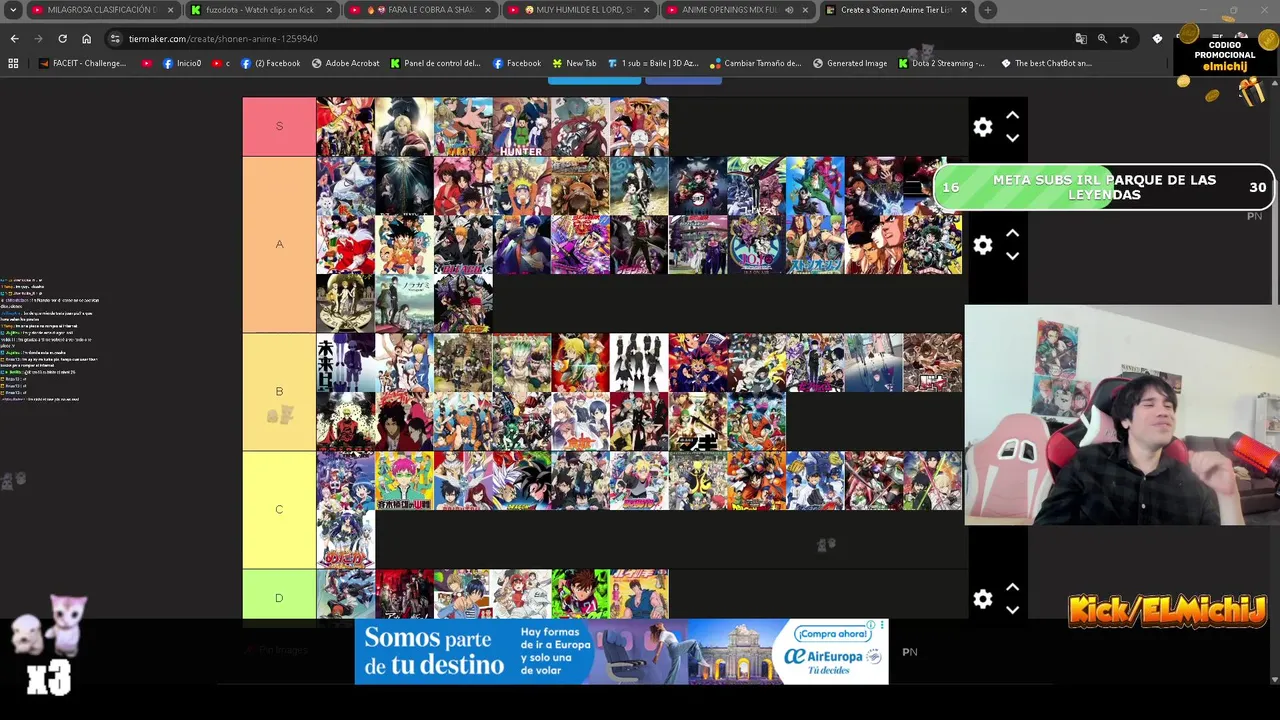Select the last anime image in D tier
Image resolution: width=1280 pixels, height=720 pixels.
(639, 595)
